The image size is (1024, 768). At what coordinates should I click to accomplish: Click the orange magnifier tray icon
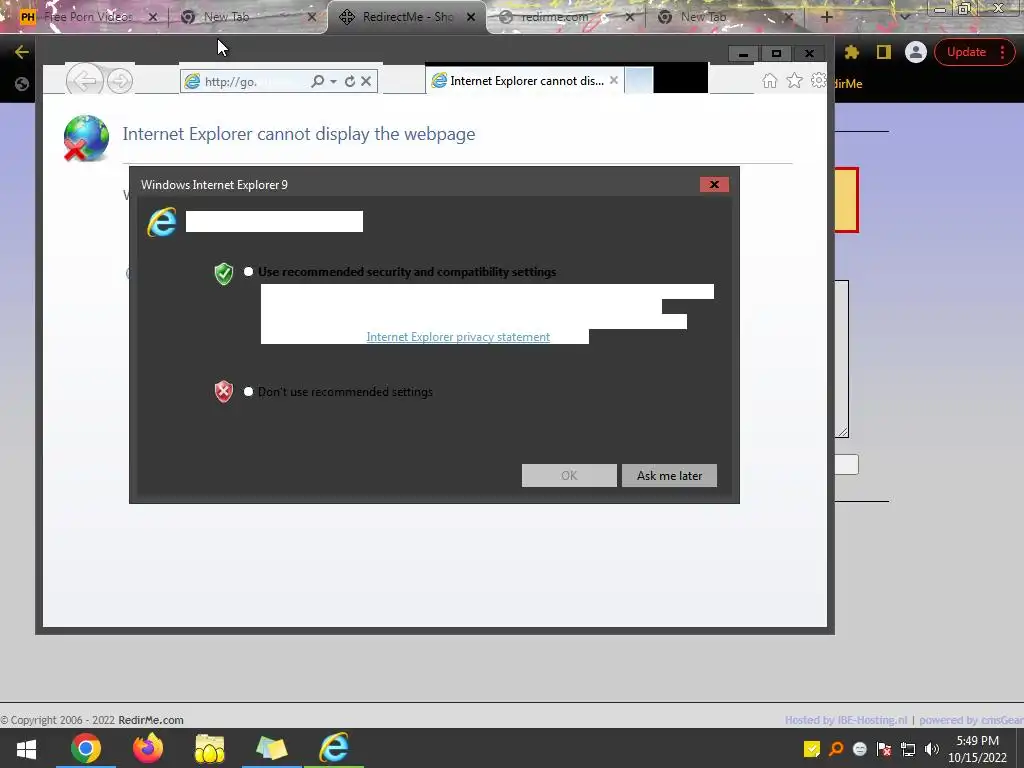836,750
